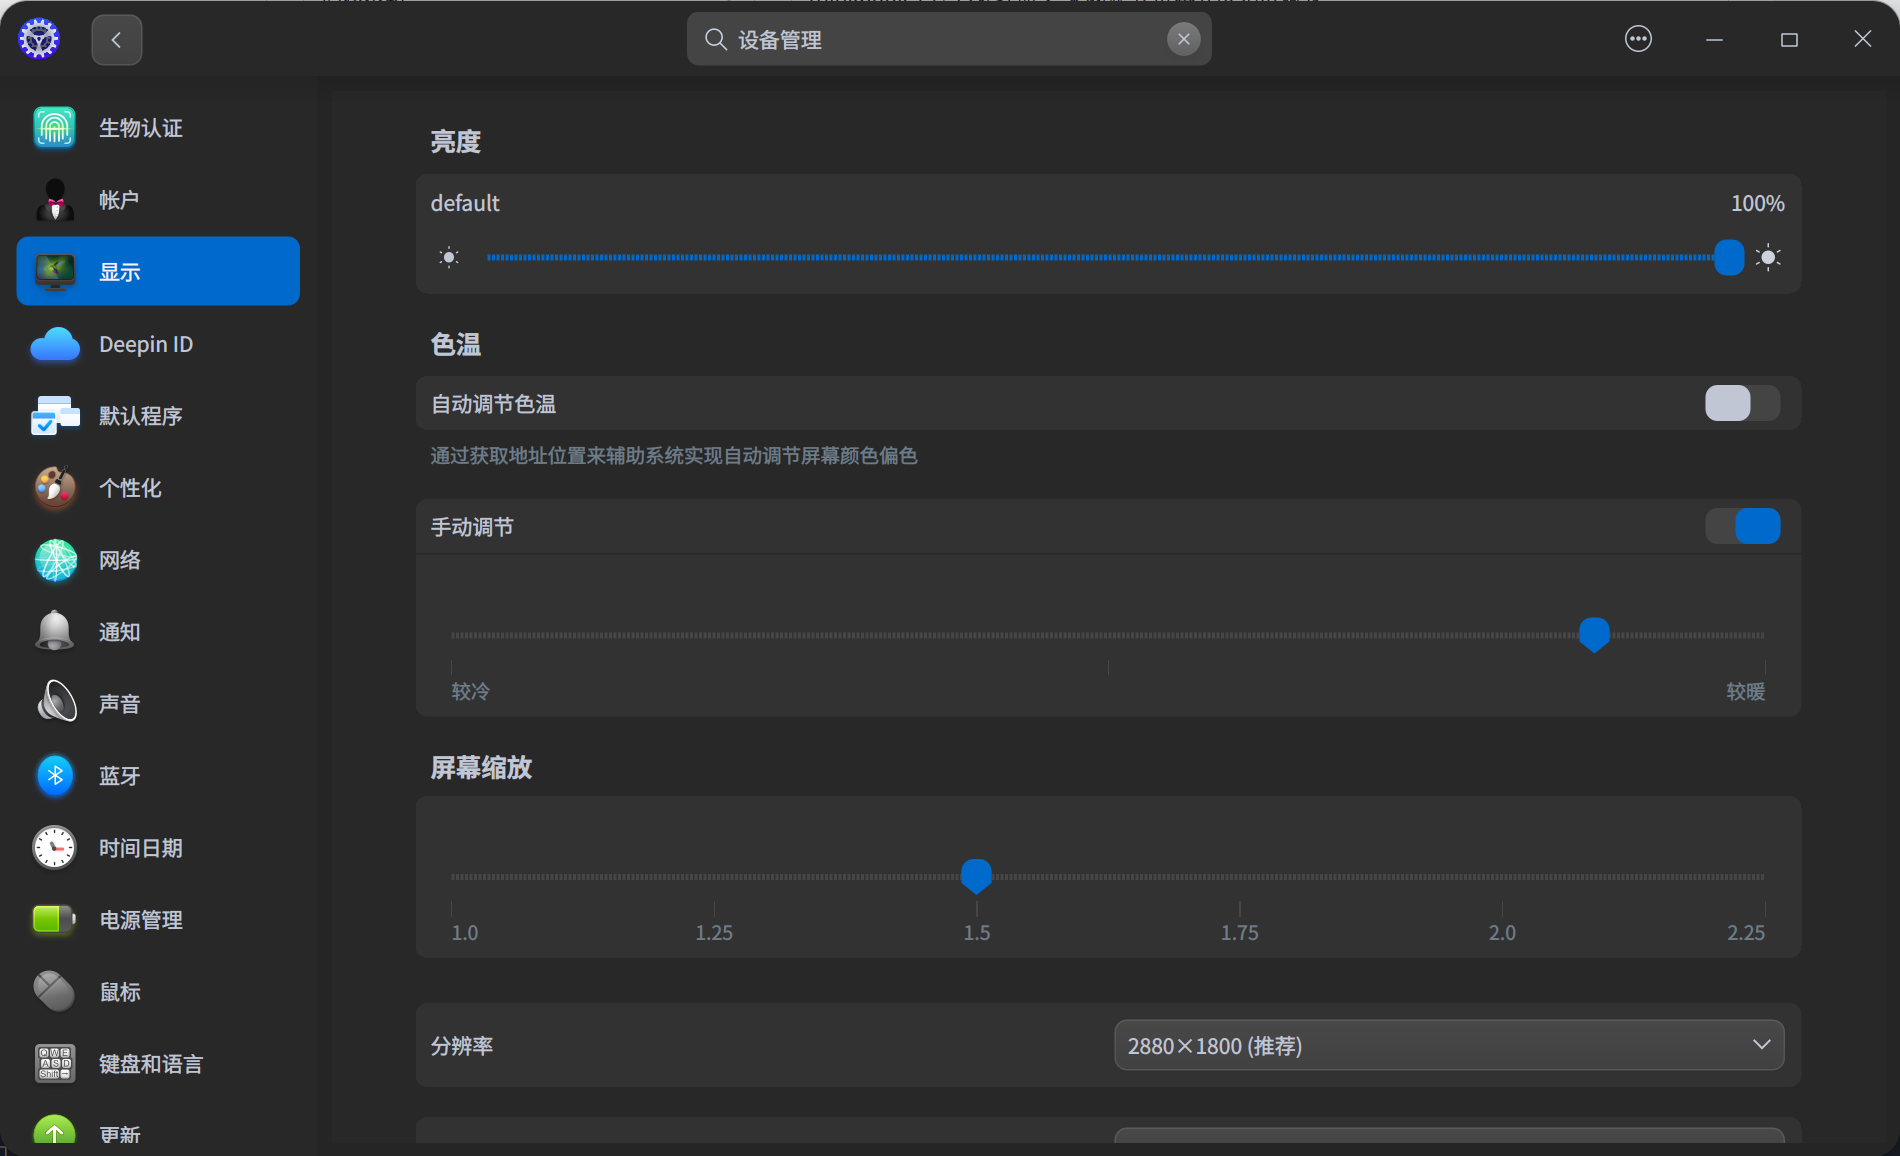The width and height of the screenshot is (1900, 1156).
Task: Click the 默认程序 icon
Action: tap(55, 416)
